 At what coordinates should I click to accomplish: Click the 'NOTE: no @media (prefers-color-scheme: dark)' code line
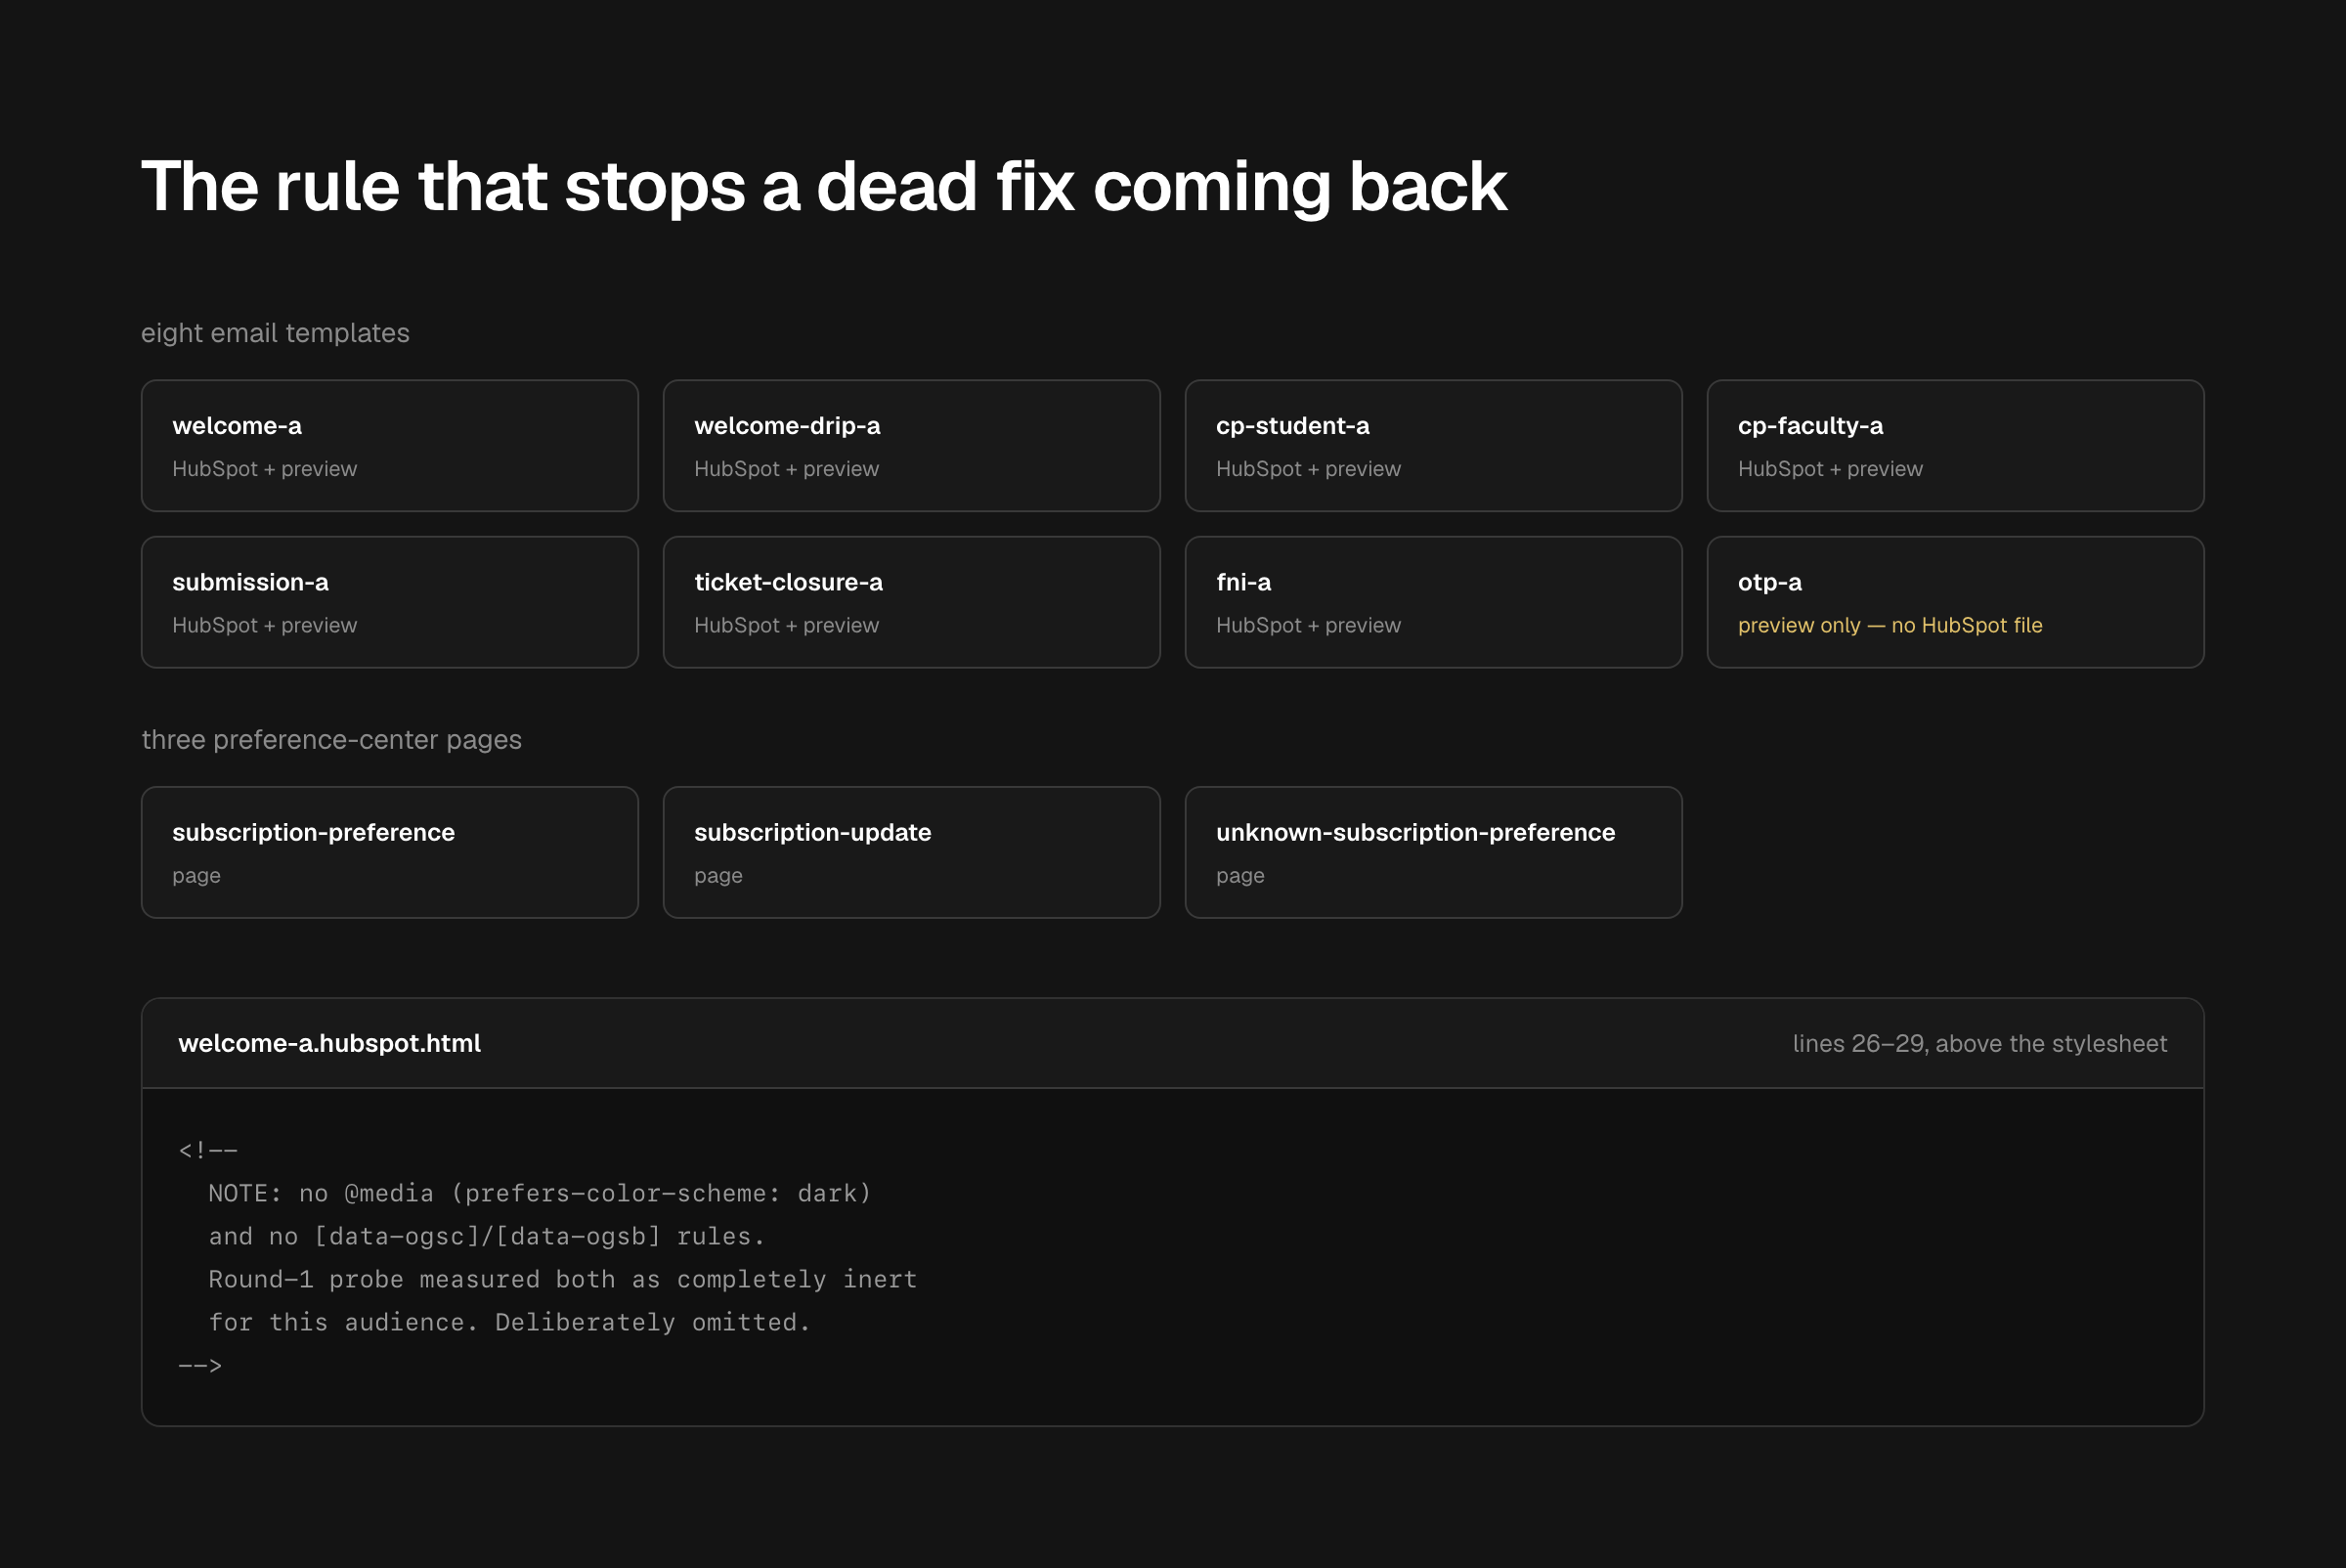point(540,1193)
